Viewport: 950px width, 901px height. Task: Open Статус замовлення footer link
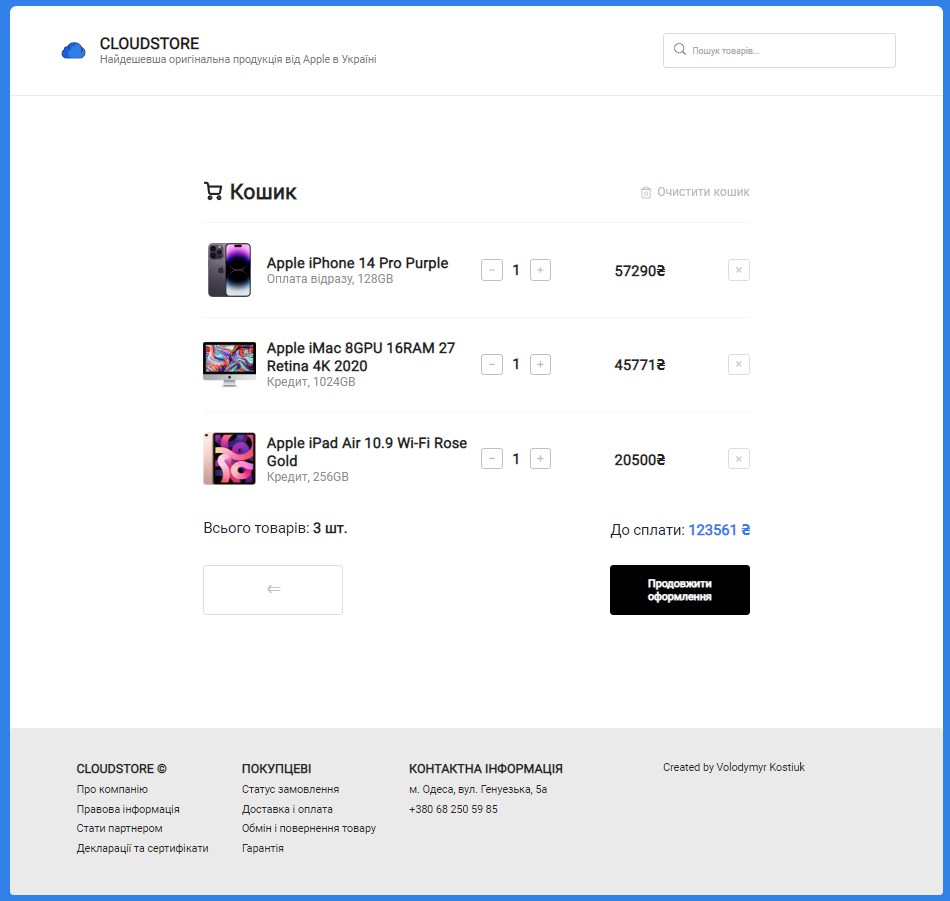tap(290, 790)
